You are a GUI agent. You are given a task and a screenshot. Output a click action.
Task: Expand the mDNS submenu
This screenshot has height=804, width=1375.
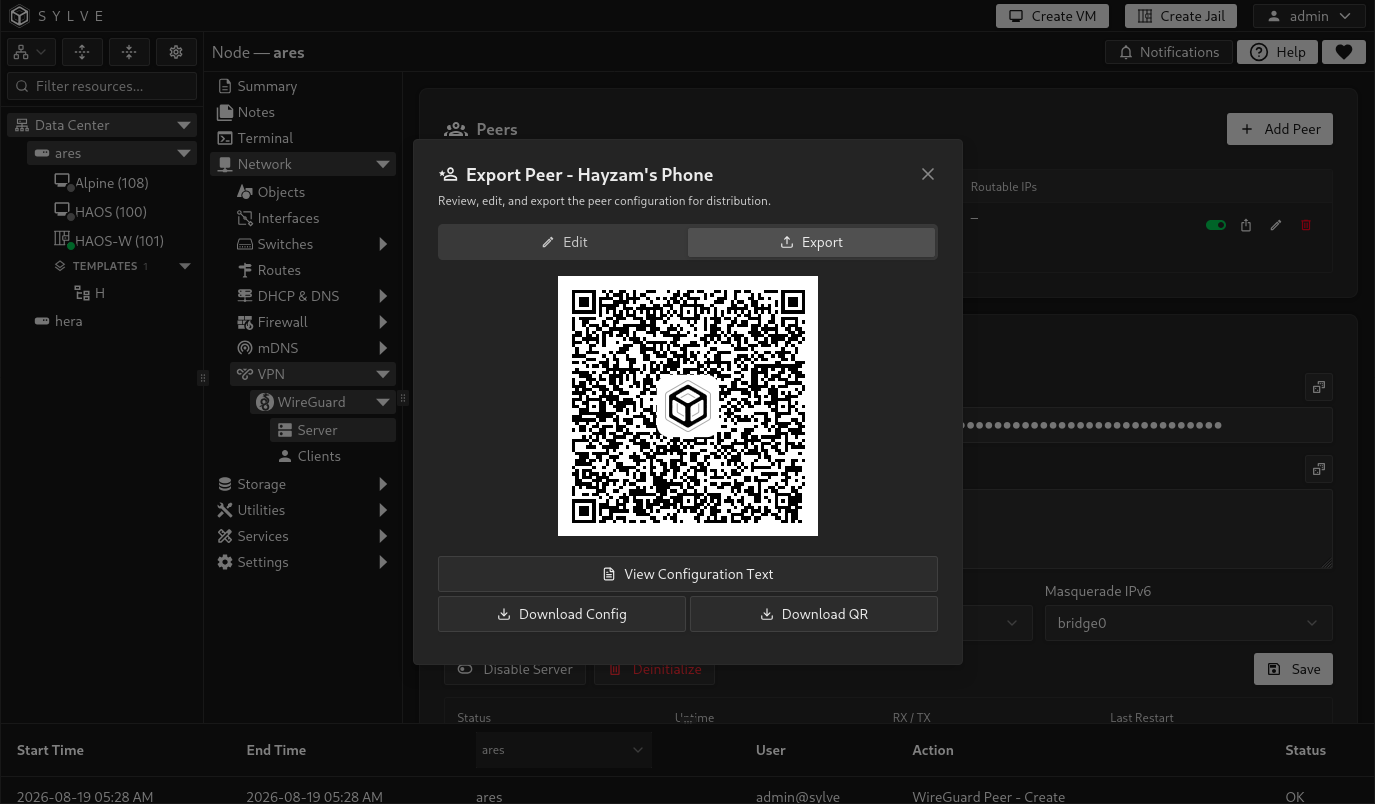[x=383, y=348]
